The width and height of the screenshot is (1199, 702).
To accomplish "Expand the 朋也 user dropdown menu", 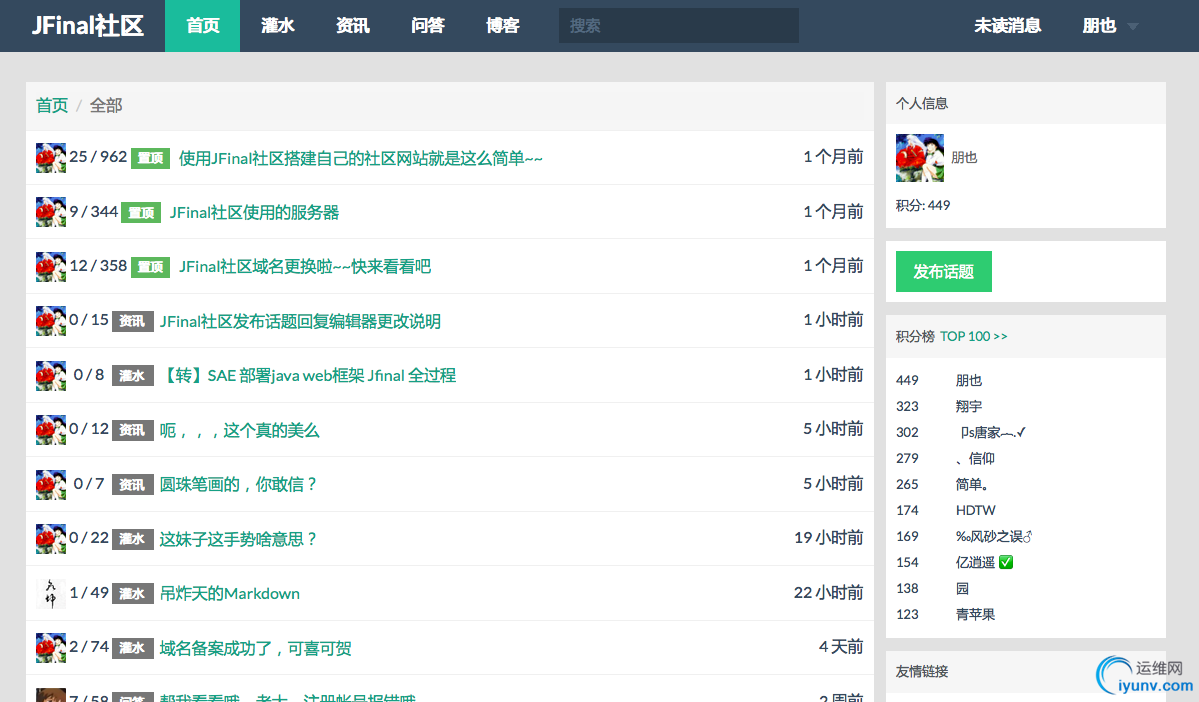I will pyautogui.click(x=1110, y=26).
